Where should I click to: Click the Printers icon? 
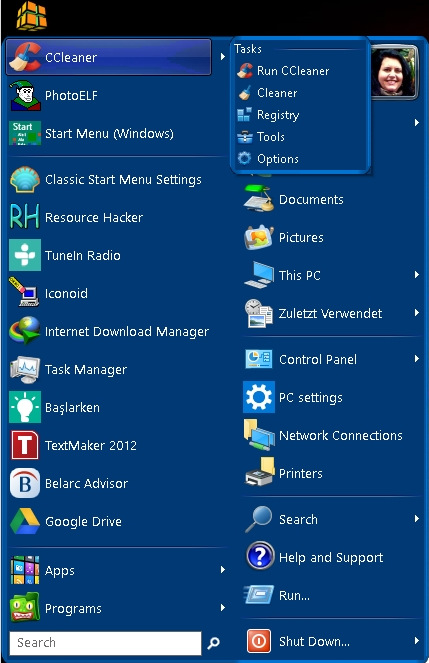pyautogui.click(x=260, y=471)
